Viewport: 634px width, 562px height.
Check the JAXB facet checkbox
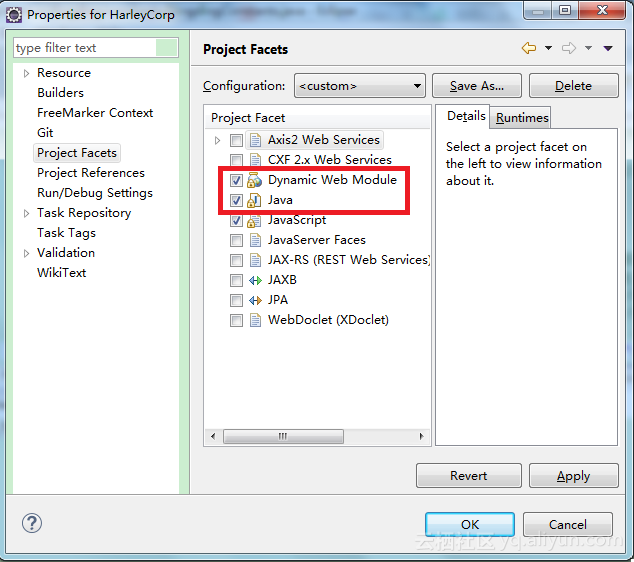[x=236, y=280]
